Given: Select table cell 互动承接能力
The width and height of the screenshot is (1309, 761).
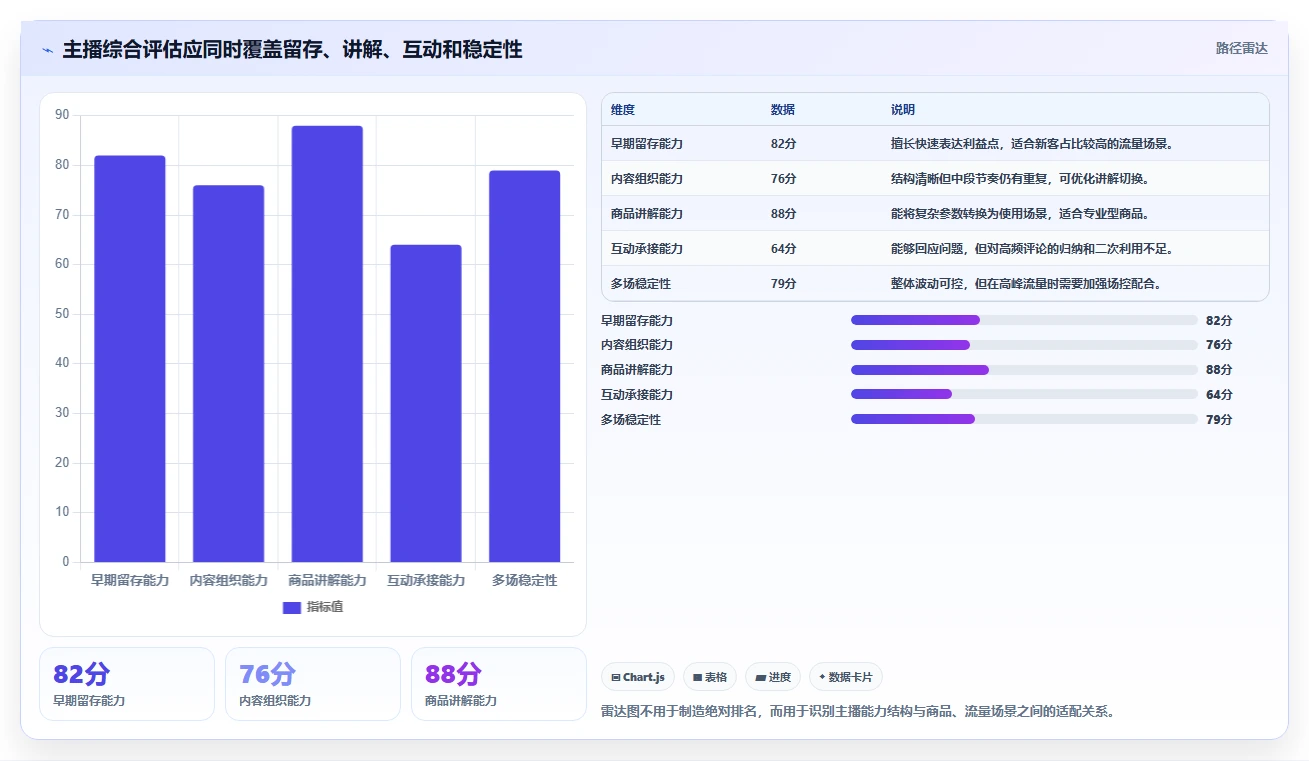Looking at the screenshot, I should click(x=647, y=249).
